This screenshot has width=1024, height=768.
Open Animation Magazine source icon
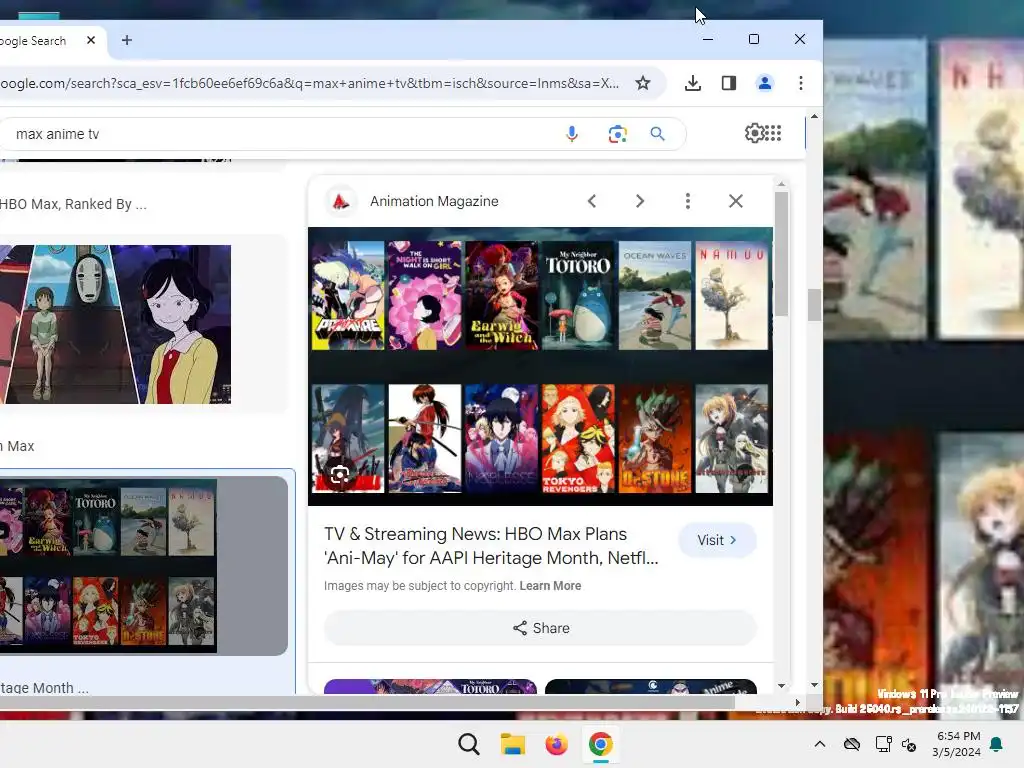340,201
